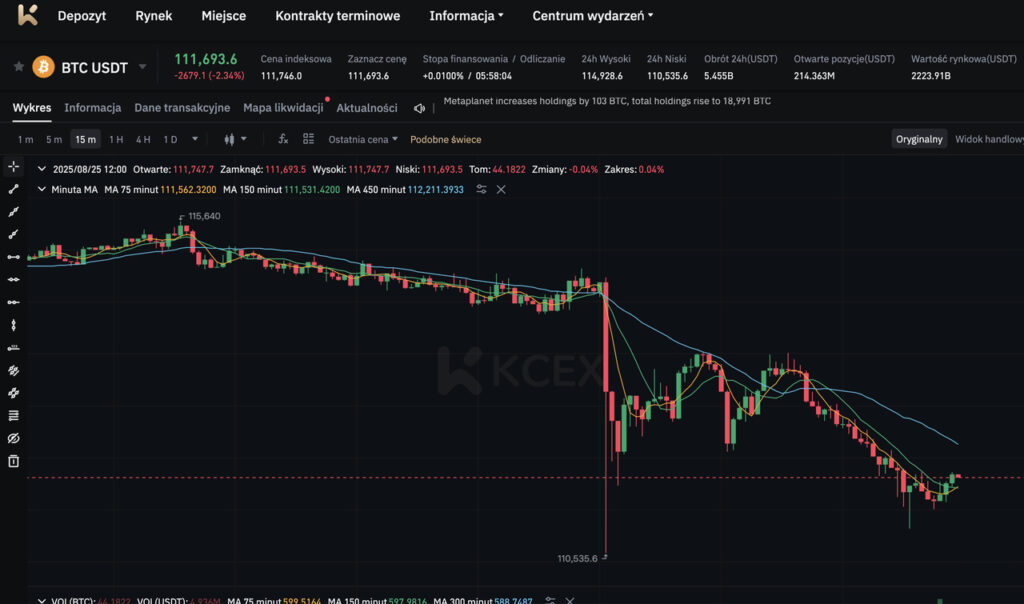
Task: Switch to Oryginalny chart view
Action: pyautogui.click(x=919, y=139)
